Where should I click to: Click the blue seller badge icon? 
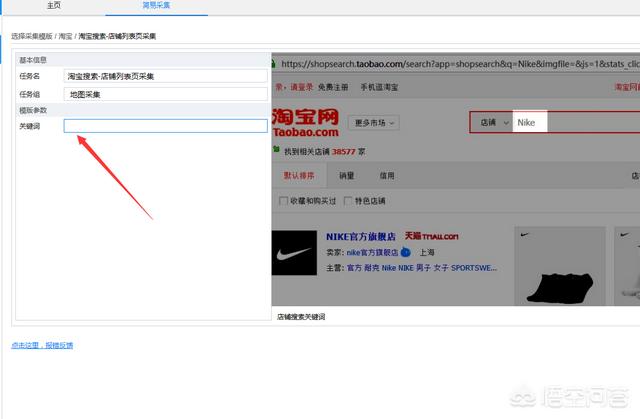pos(405,252)
